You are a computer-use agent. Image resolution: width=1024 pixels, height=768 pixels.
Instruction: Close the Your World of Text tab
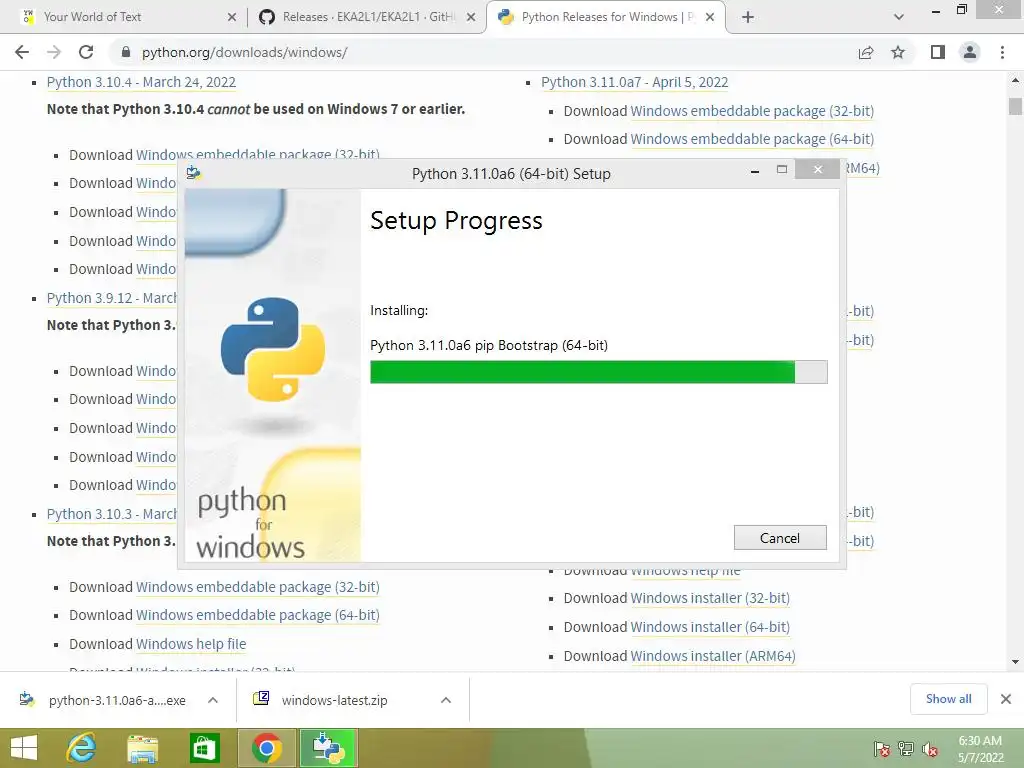(x=232, y=17)
